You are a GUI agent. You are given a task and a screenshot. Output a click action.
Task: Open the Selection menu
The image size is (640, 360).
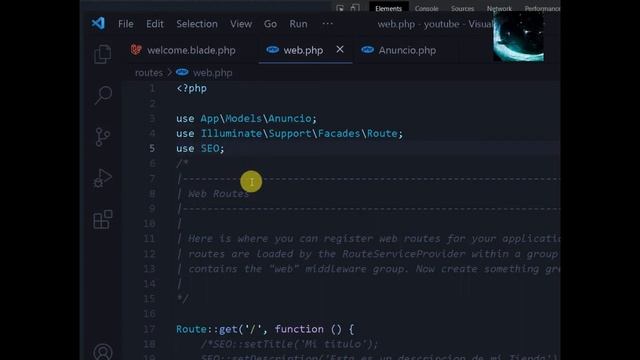tap(197, 24)
